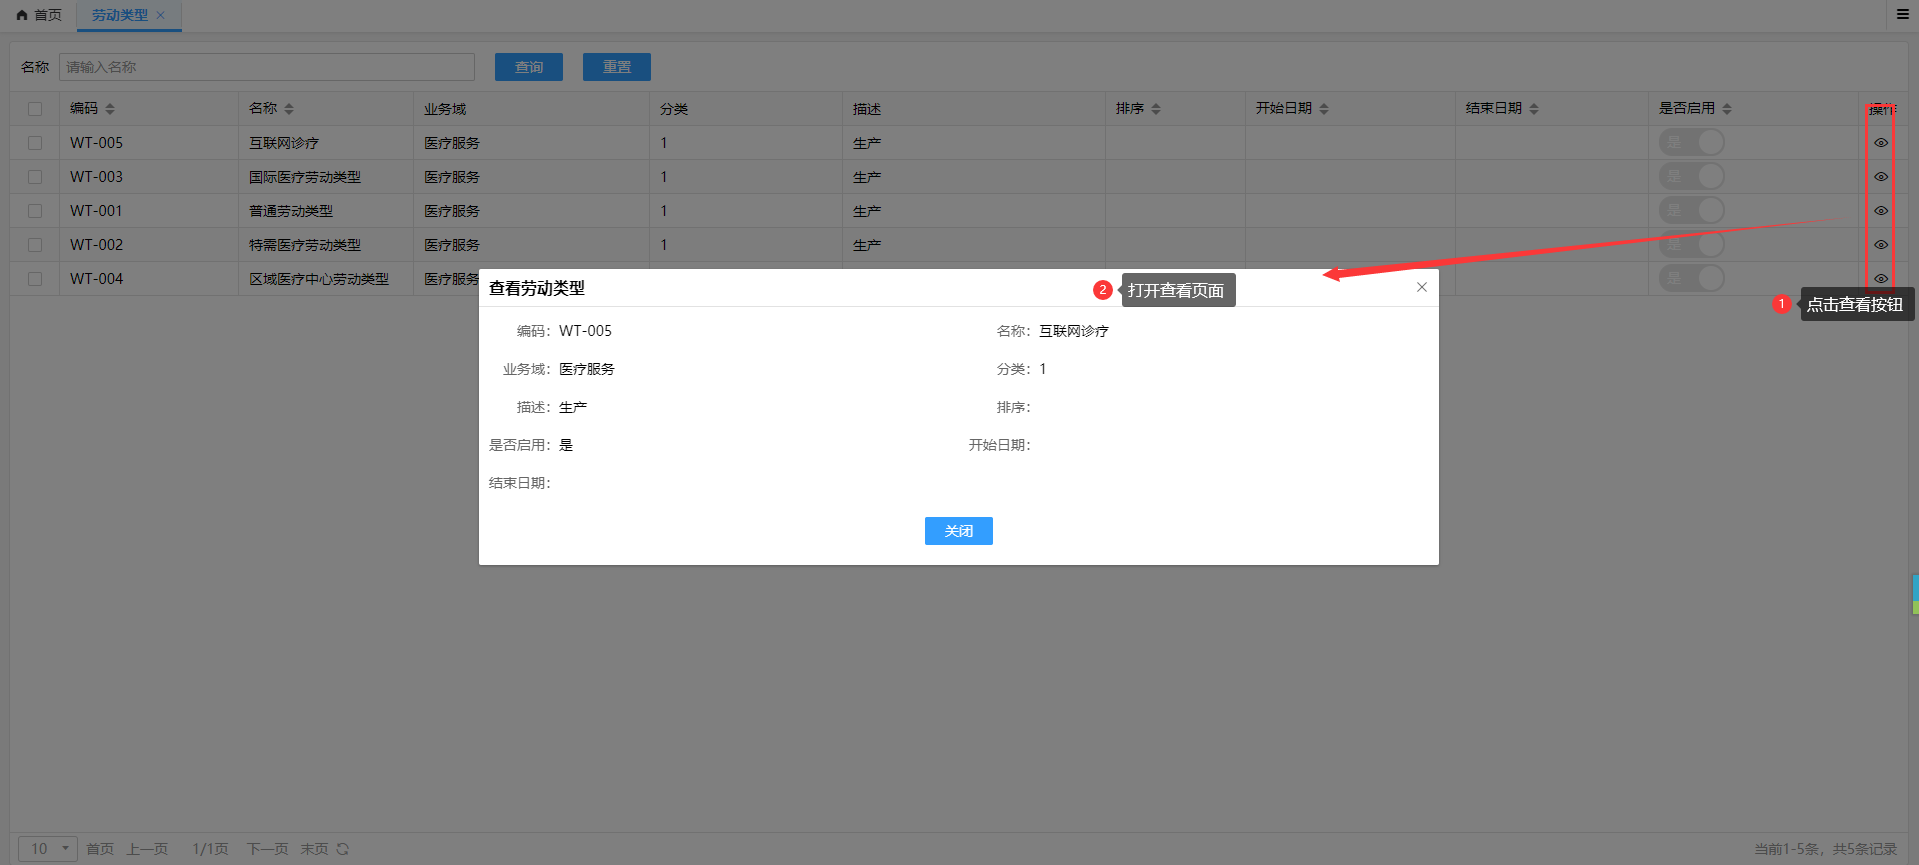Screen dimensions: 1919x865
Task: Select the 劳动类型 tab
Action: (119, 15)
